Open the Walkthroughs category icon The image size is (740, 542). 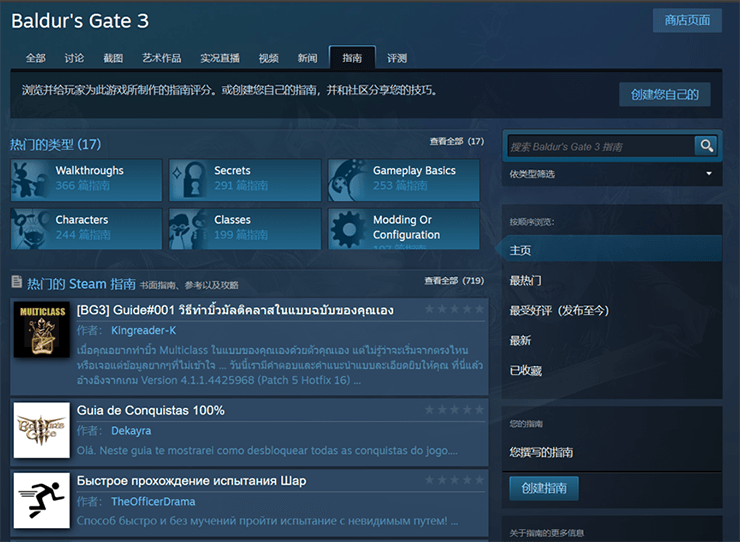pyautogui.click(x=31, y=180)
